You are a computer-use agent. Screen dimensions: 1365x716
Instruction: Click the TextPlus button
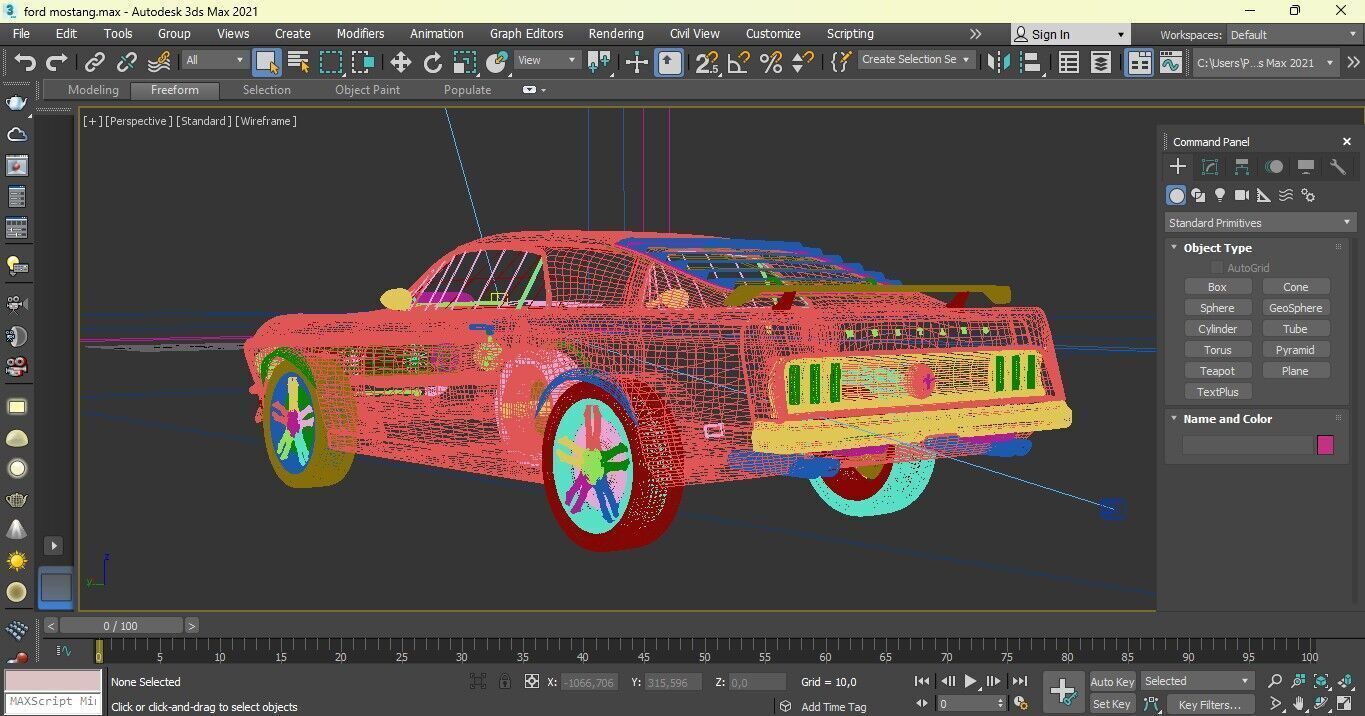tap(1217, 392)
